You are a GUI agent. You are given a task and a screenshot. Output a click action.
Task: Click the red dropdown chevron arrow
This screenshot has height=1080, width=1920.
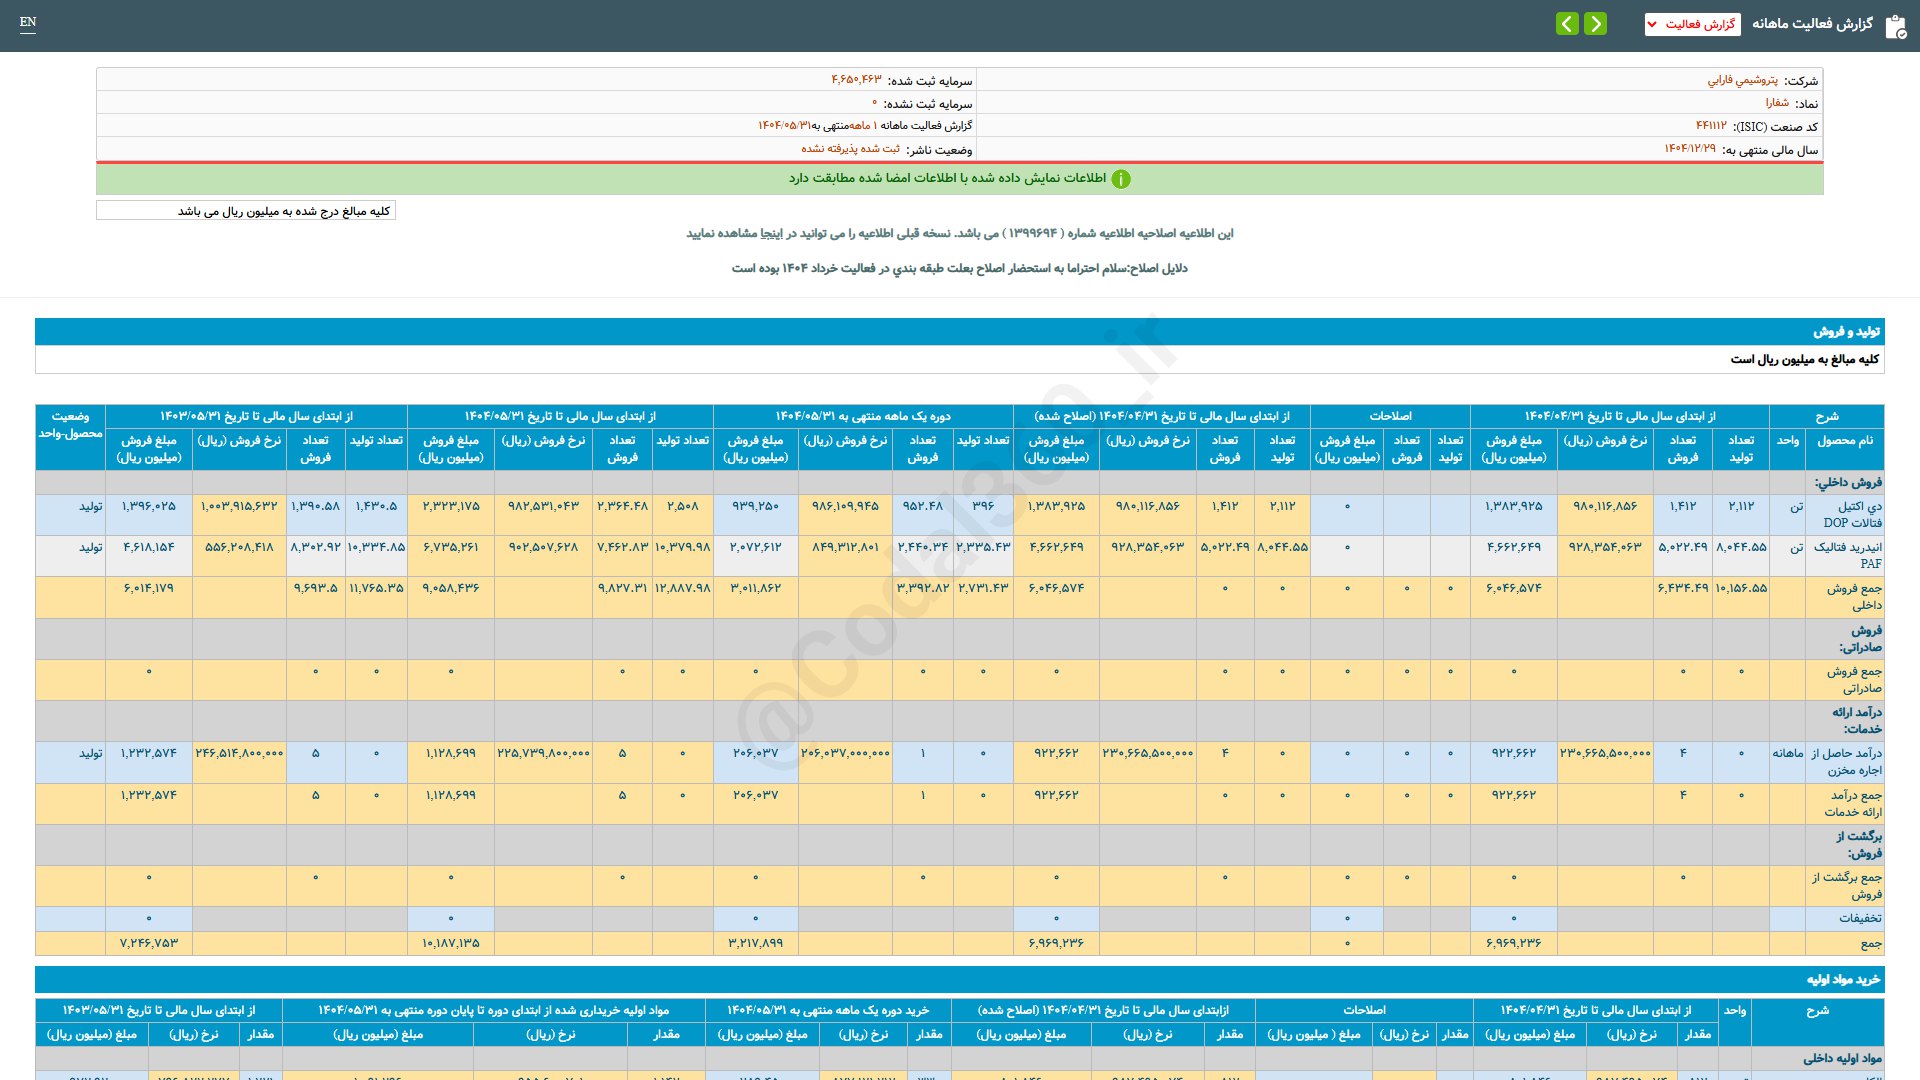1652,24
